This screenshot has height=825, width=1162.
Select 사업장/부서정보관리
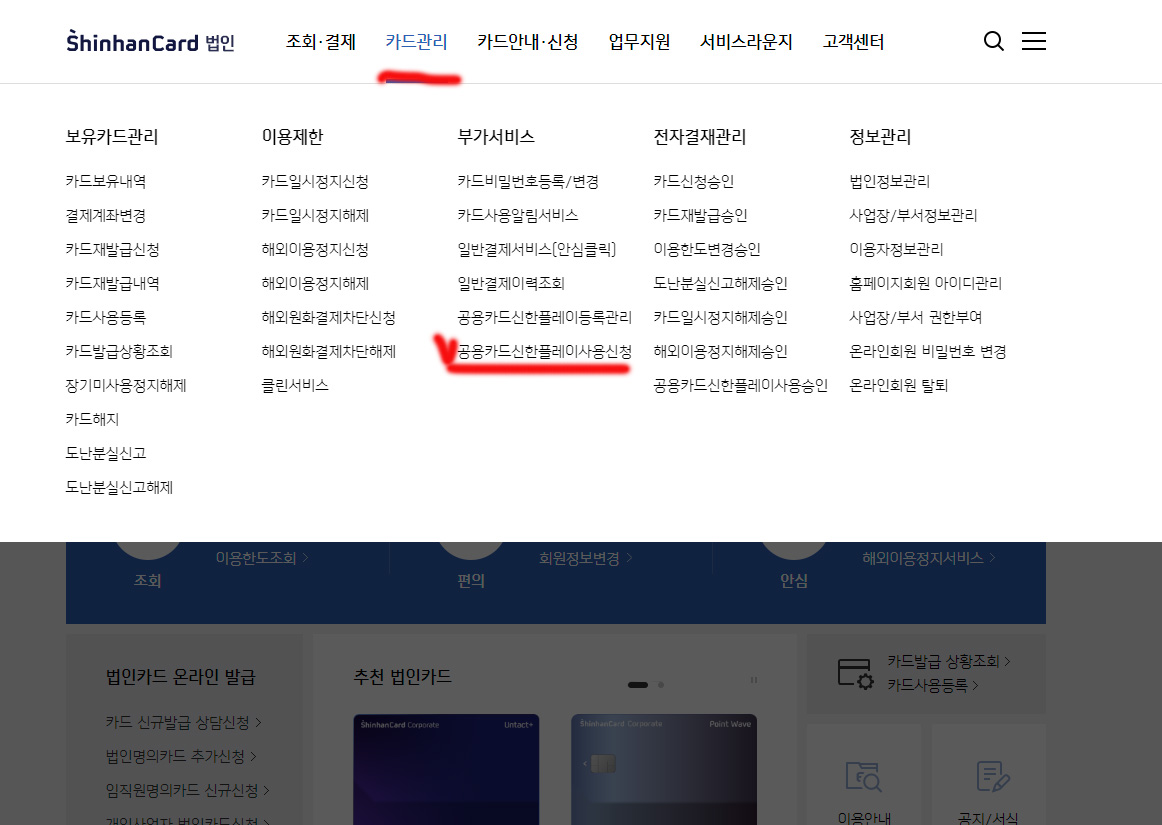(913, 215)
